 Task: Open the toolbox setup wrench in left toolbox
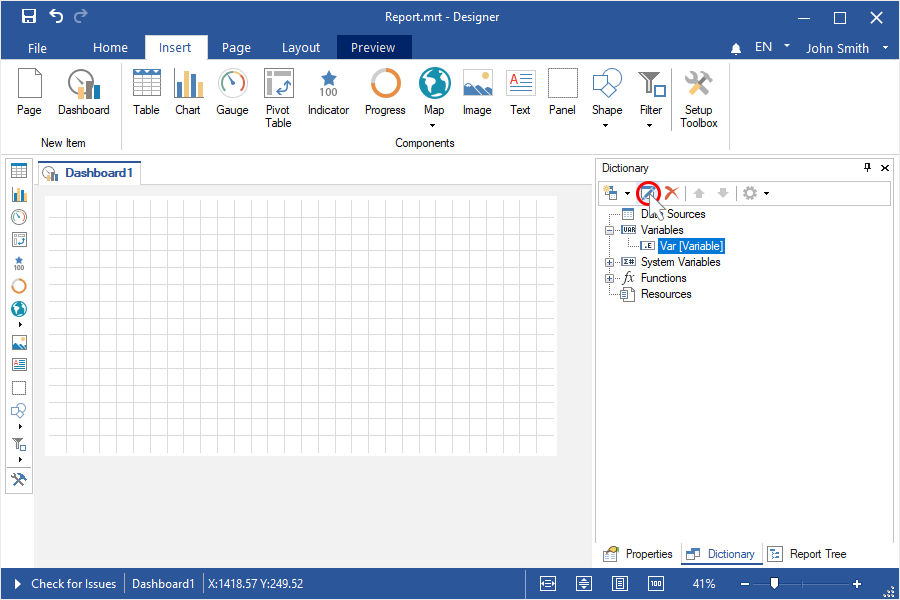pyautogui.click(x=19, y=479)
